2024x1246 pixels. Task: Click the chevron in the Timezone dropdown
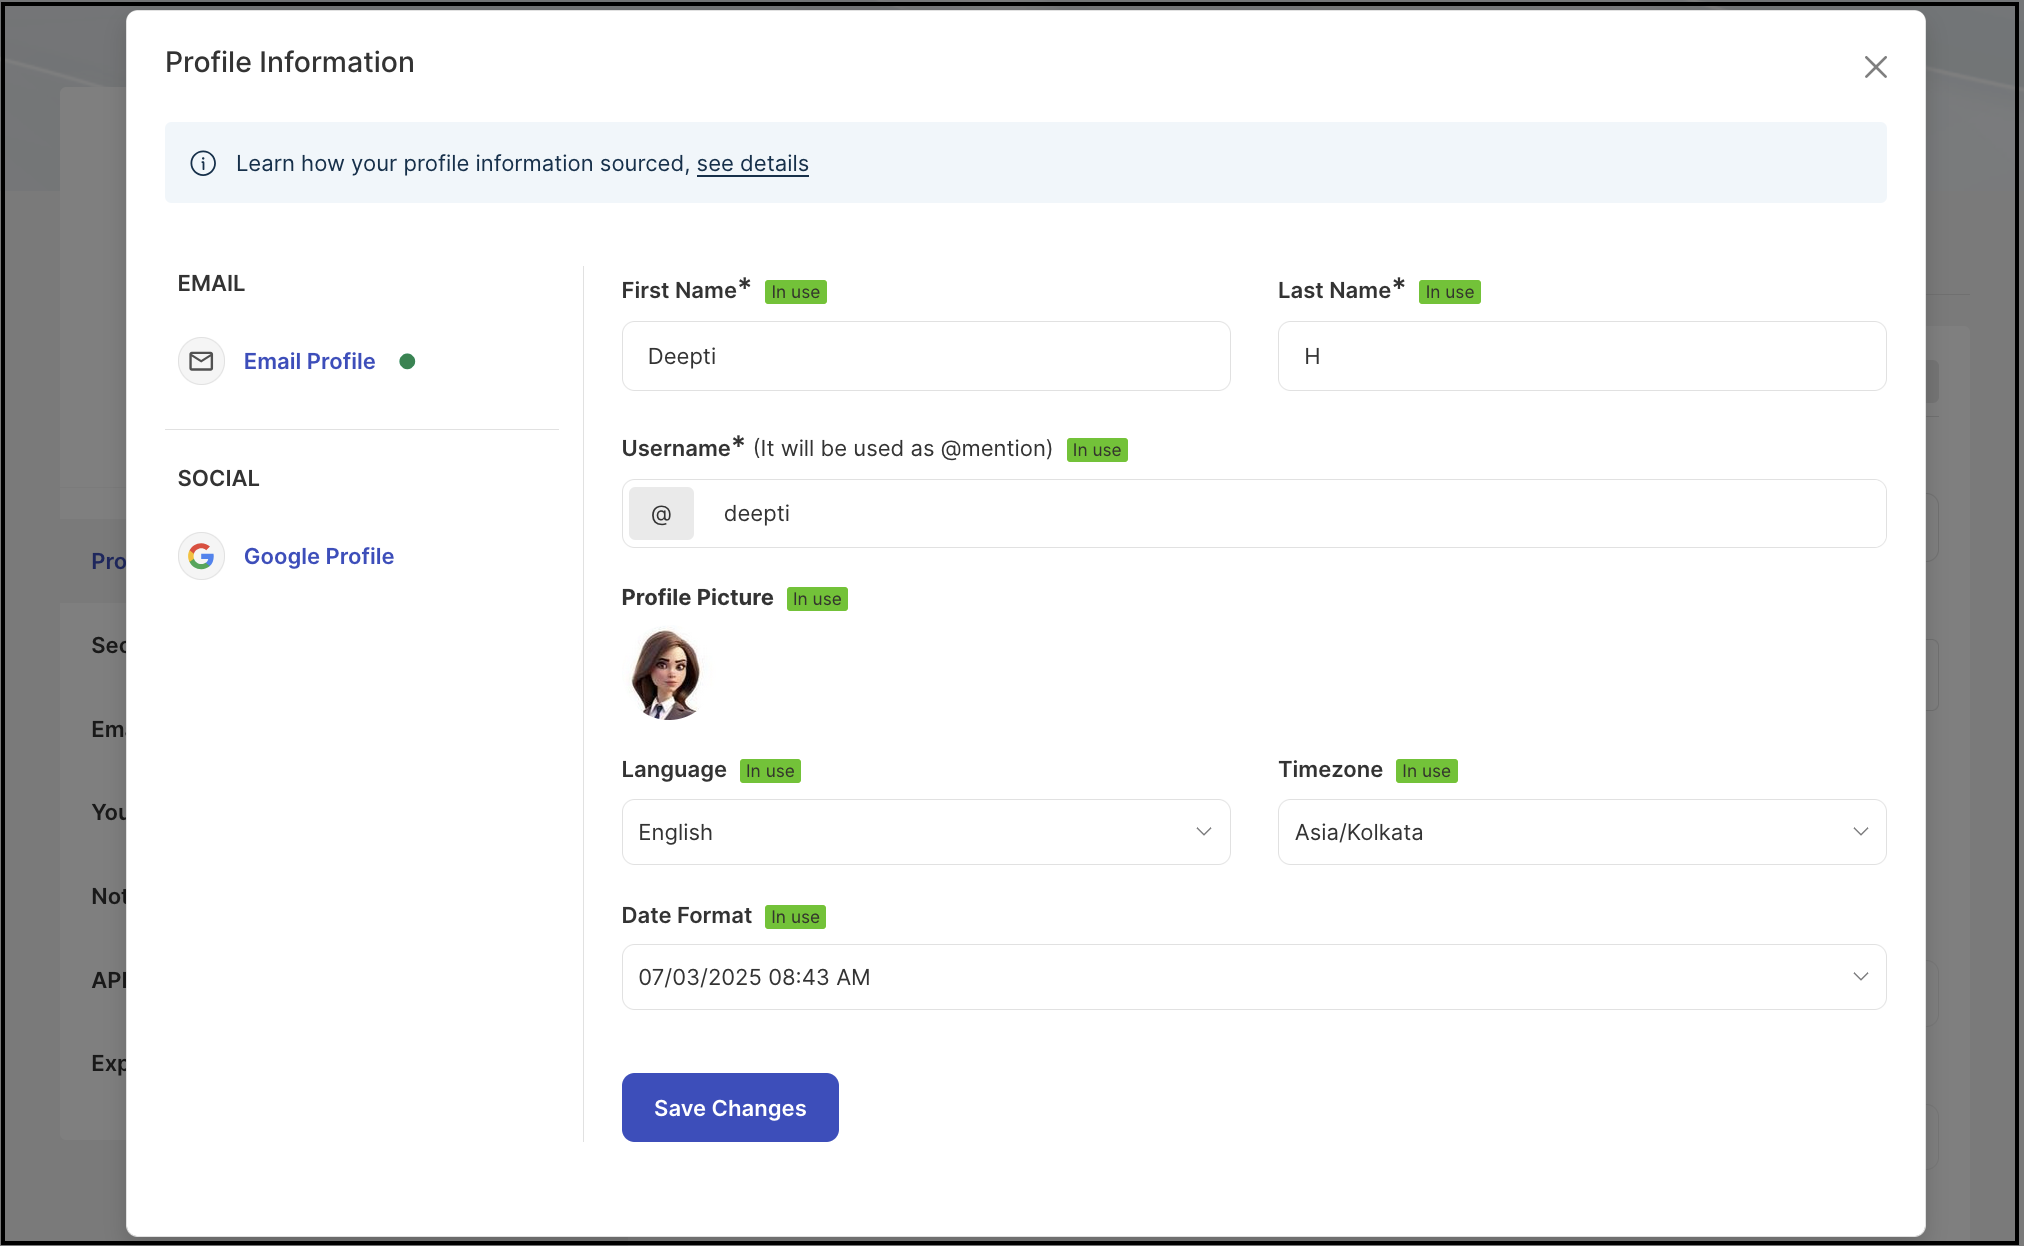1860,832
